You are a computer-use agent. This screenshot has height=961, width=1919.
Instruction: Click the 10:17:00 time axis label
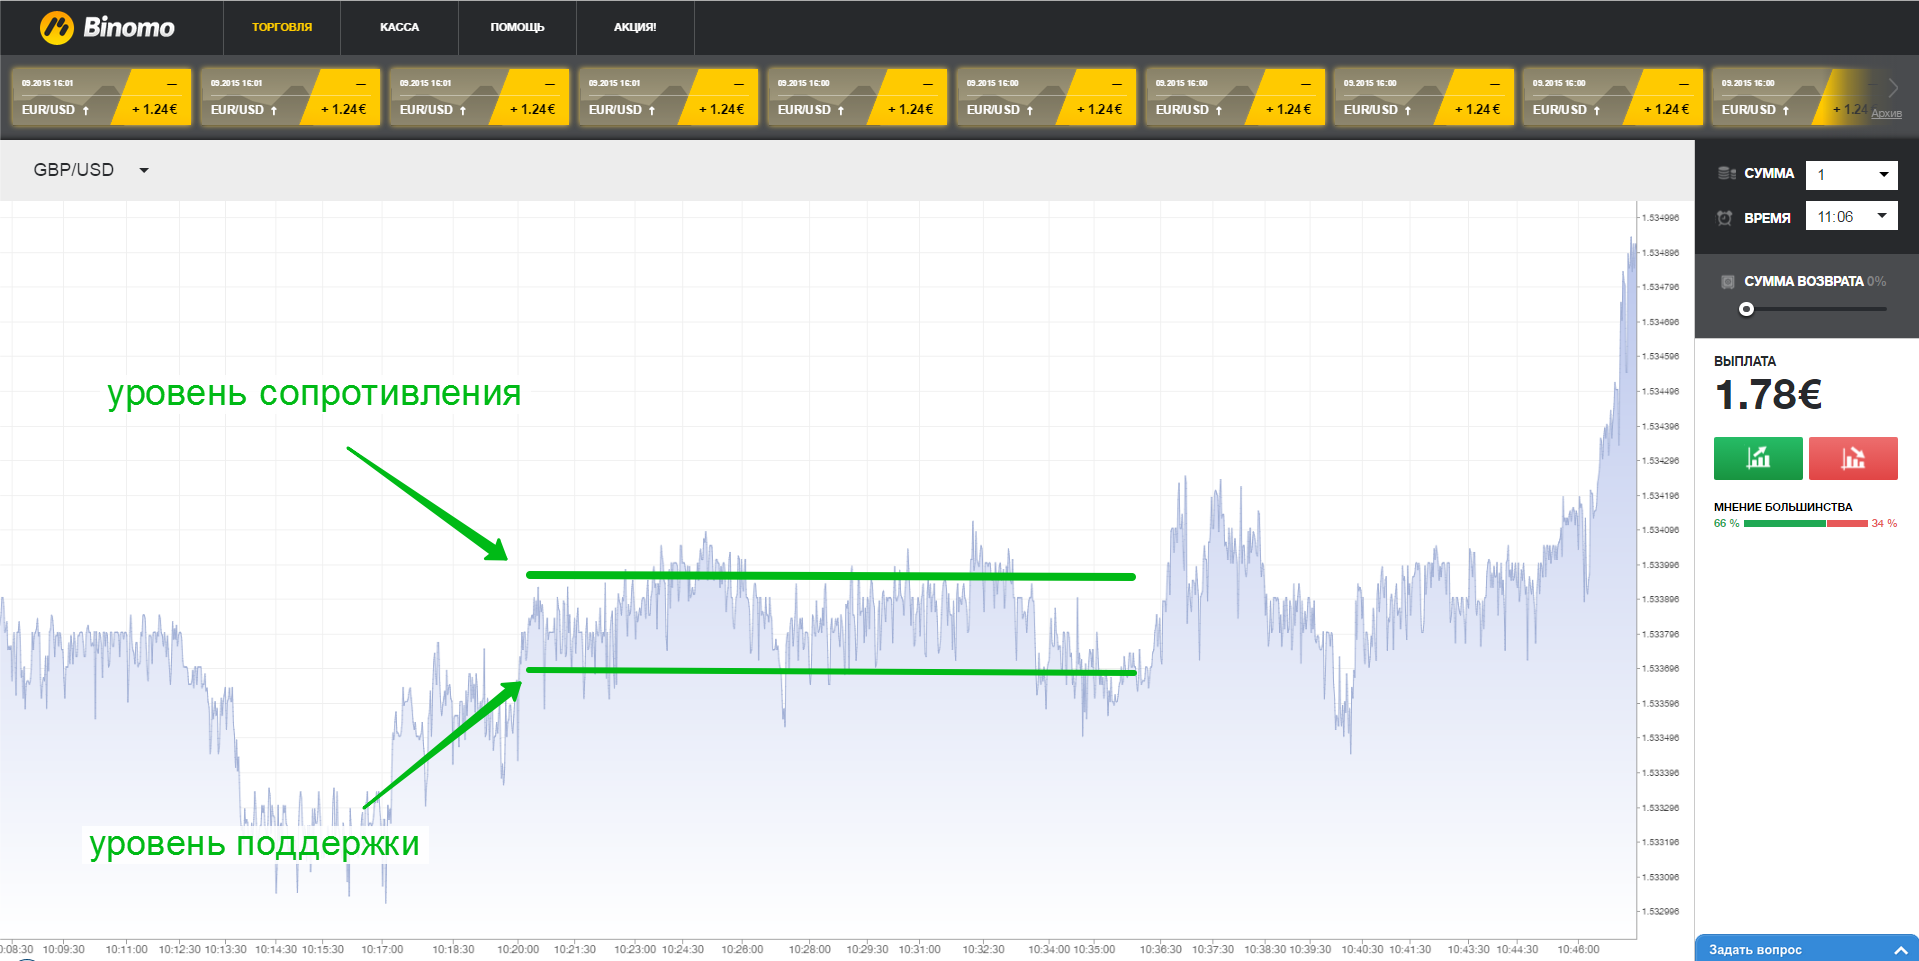pyautogui.click(x=382, y=949)
